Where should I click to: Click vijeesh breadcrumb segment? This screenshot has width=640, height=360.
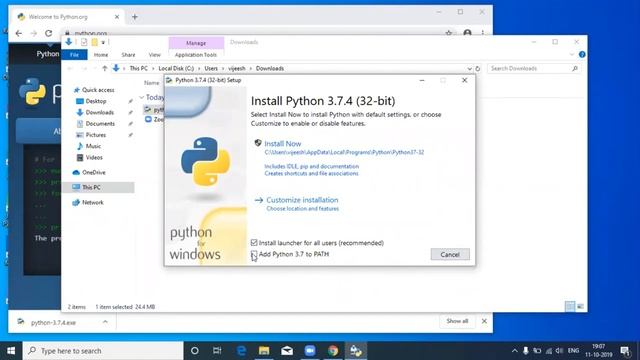tap(237, 69)
